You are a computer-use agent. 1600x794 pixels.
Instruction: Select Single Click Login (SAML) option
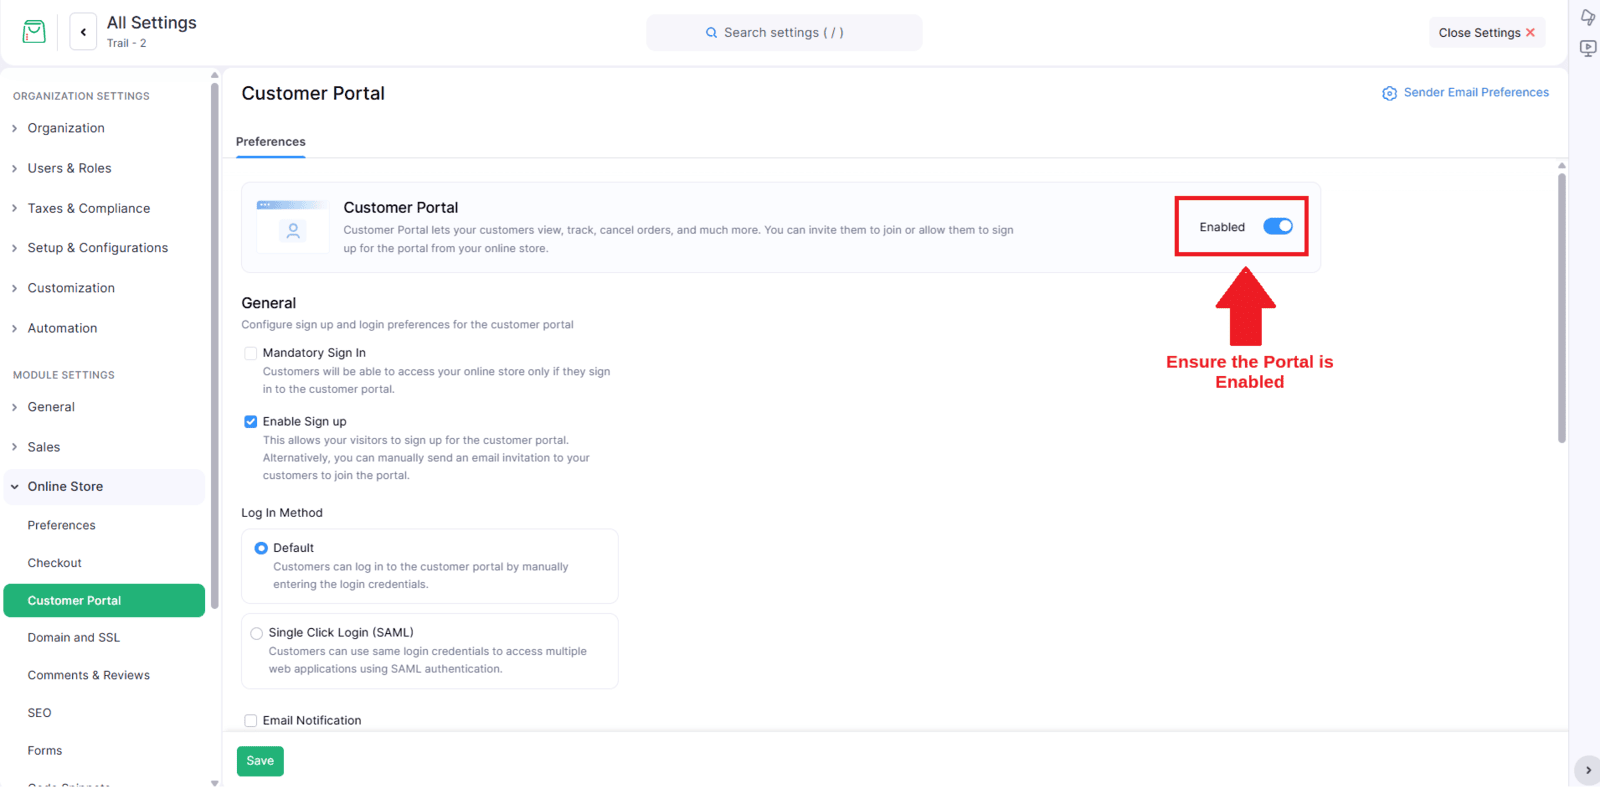pyautogui.click(x=257, y=633)
